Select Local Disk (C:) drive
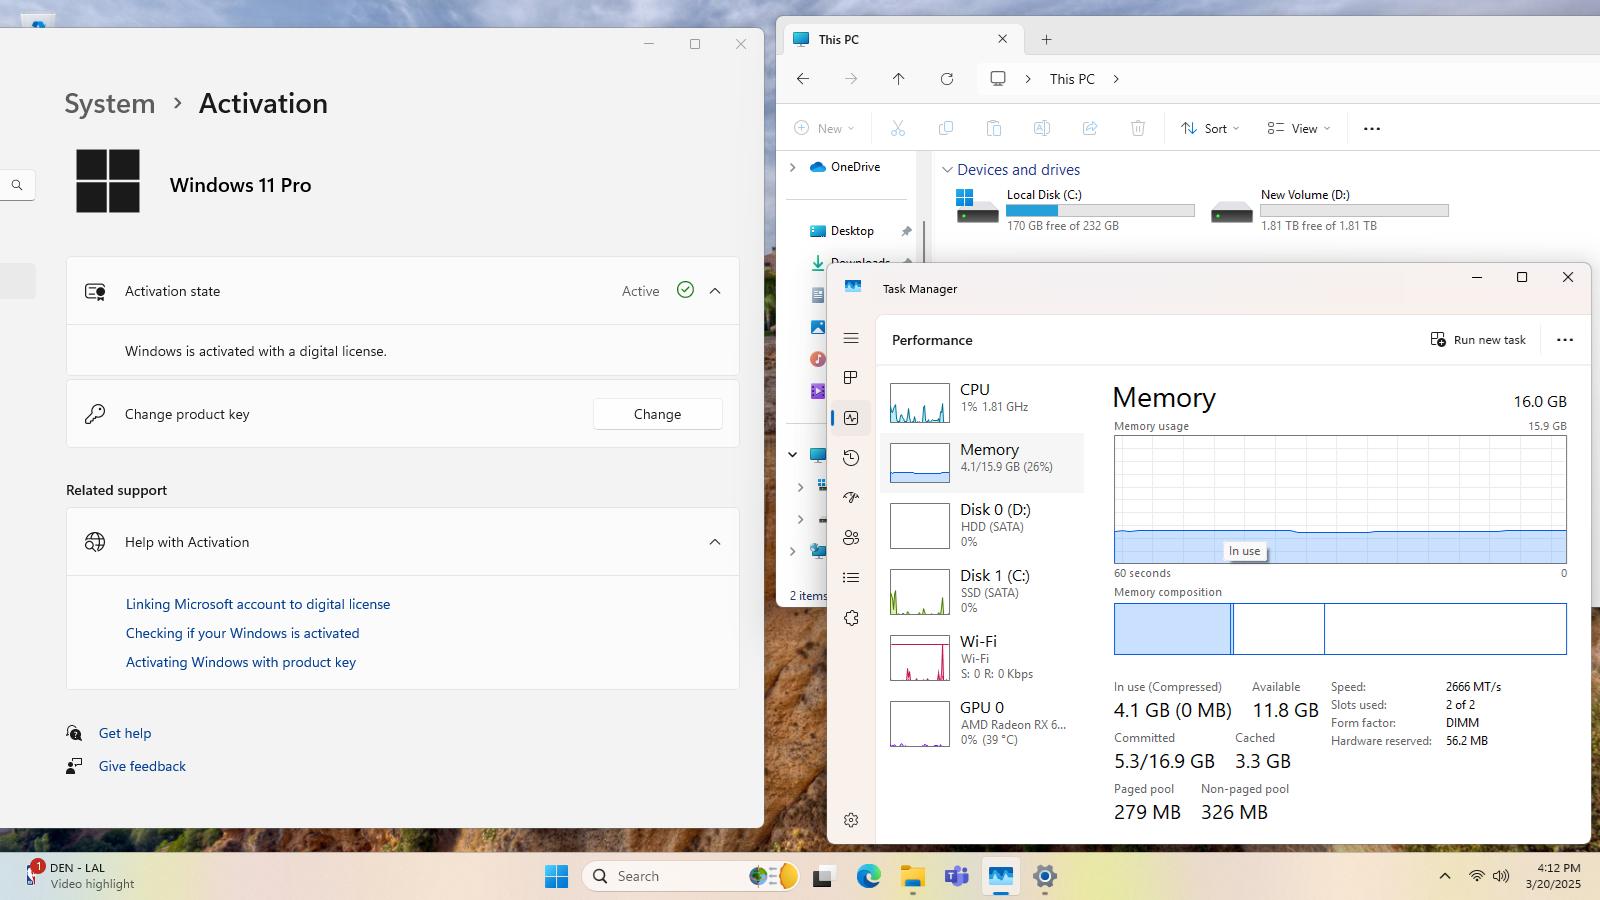 tap(1075, 211)
